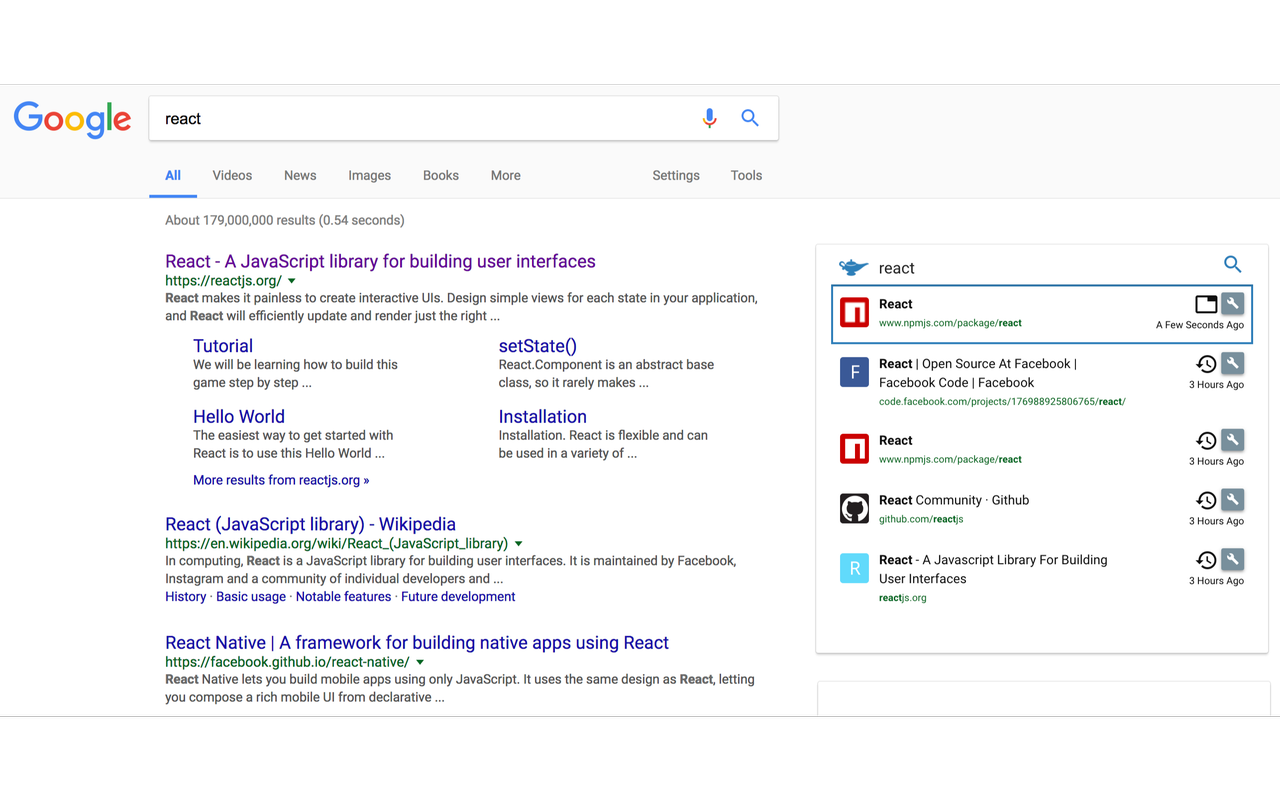Open React (JavaScript library) - Wikipedia result
Screen dimensions: 1280x800
tap(310, 524)
